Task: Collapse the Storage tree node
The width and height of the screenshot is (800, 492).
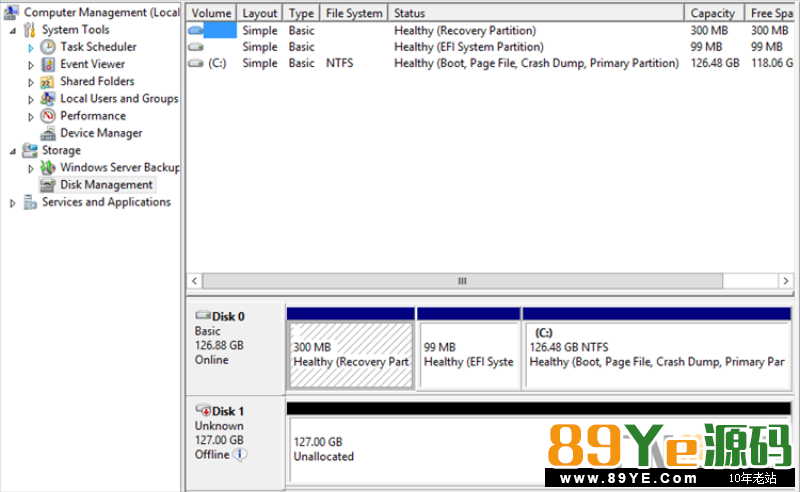Action: pos(13,152)
